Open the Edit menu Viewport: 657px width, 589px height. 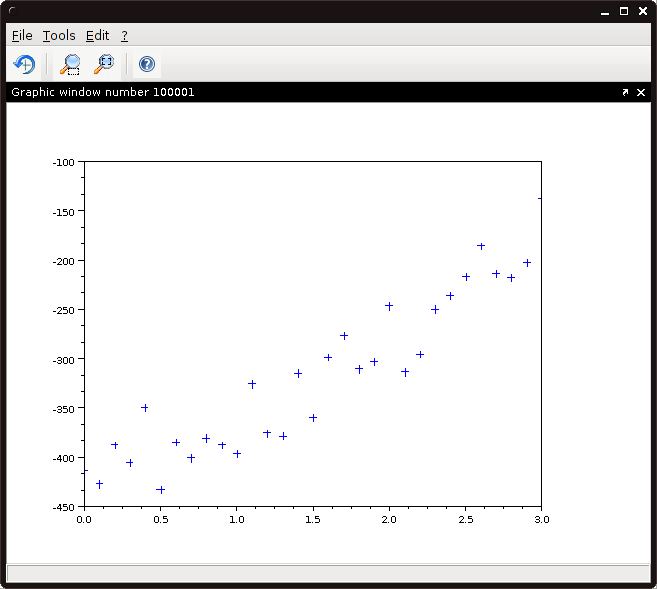point(97,35)
